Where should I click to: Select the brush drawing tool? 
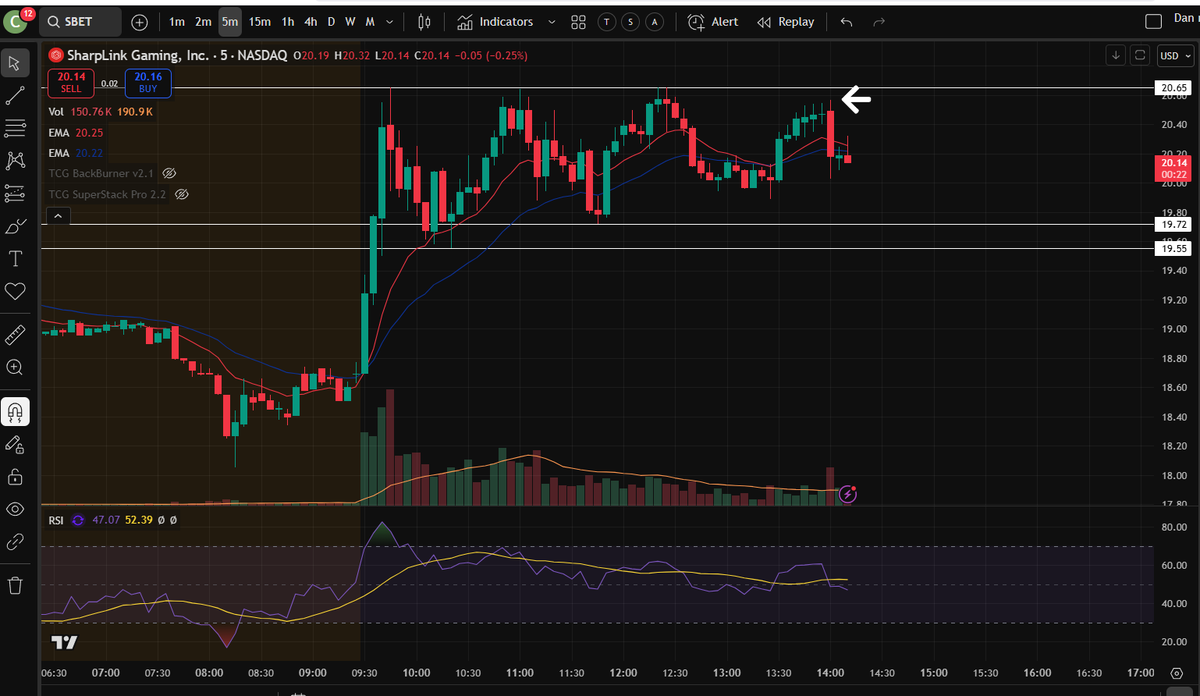pyautogui.click(x=15, y=226)
